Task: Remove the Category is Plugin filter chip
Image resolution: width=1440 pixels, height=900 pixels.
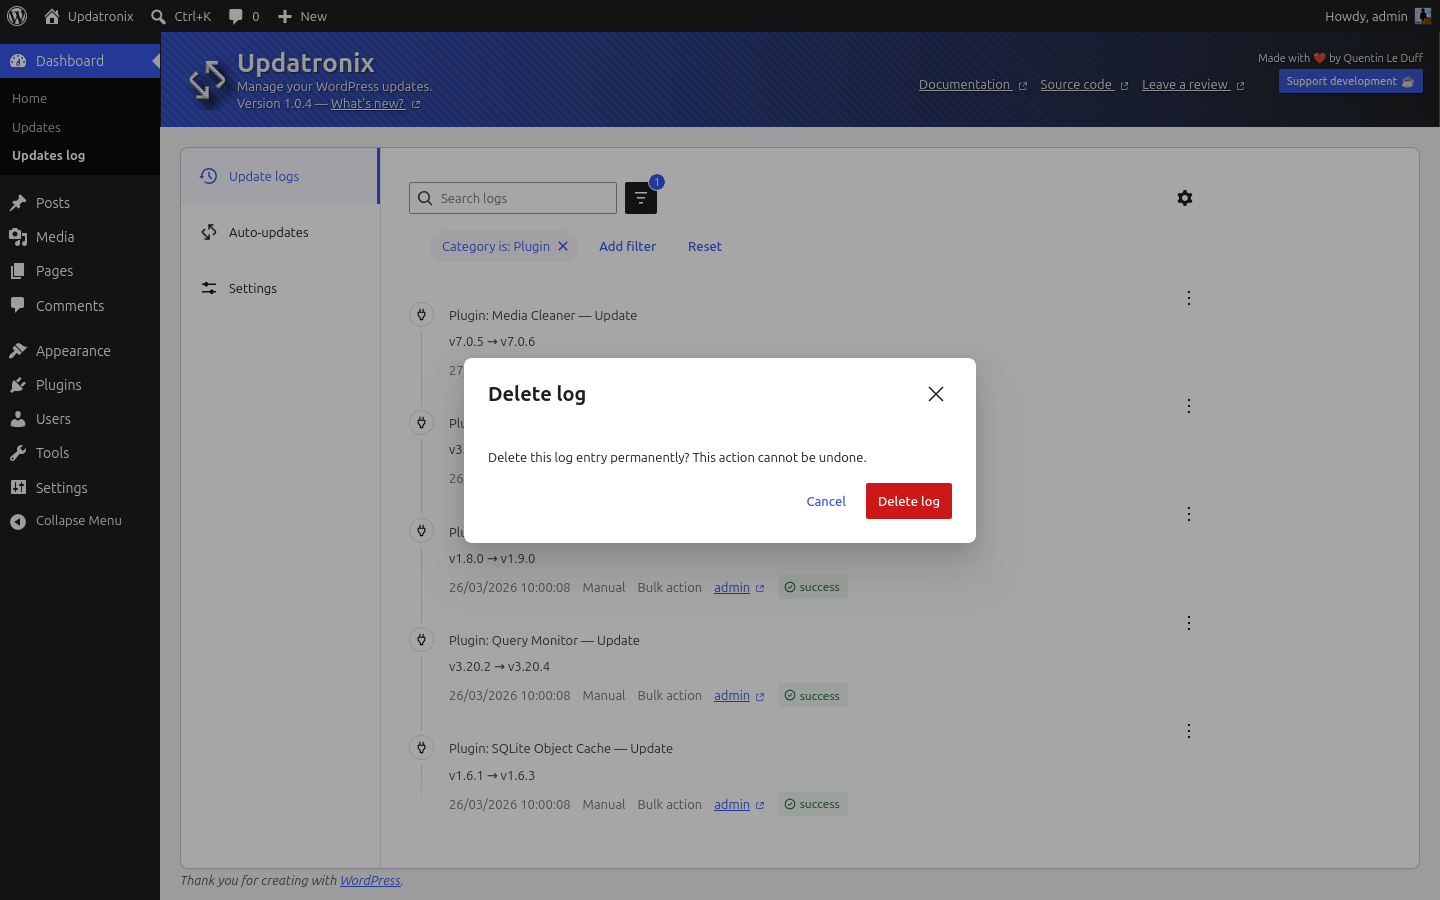Action: point(563,246)
